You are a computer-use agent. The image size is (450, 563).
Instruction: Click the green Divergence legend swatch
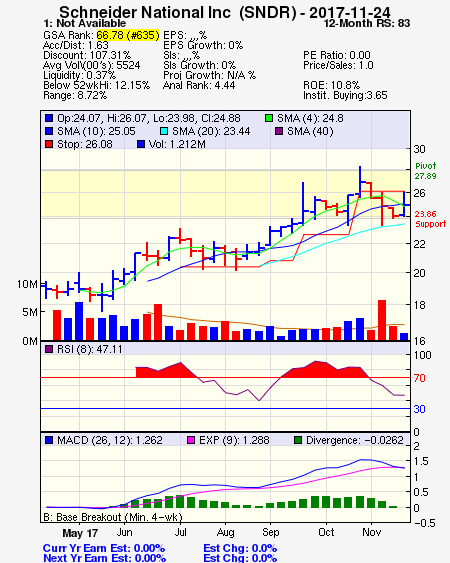pyautogui.click(x=298, y=440)
